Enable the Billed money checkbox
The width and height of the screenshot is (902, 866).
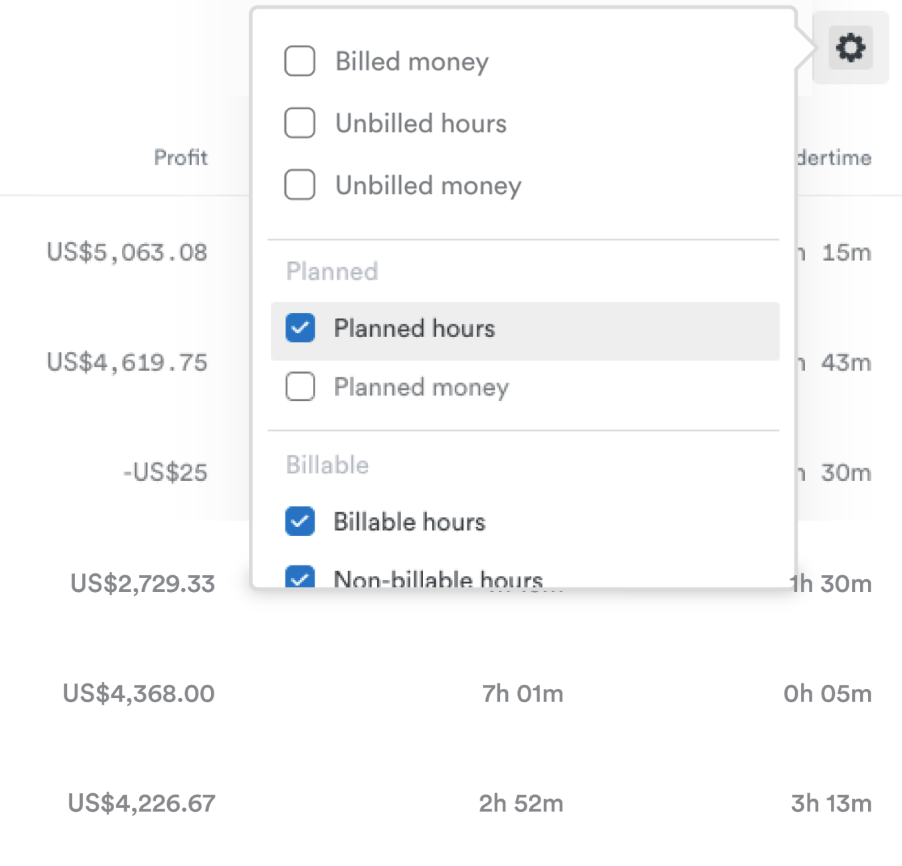click(x=300, y=61)
